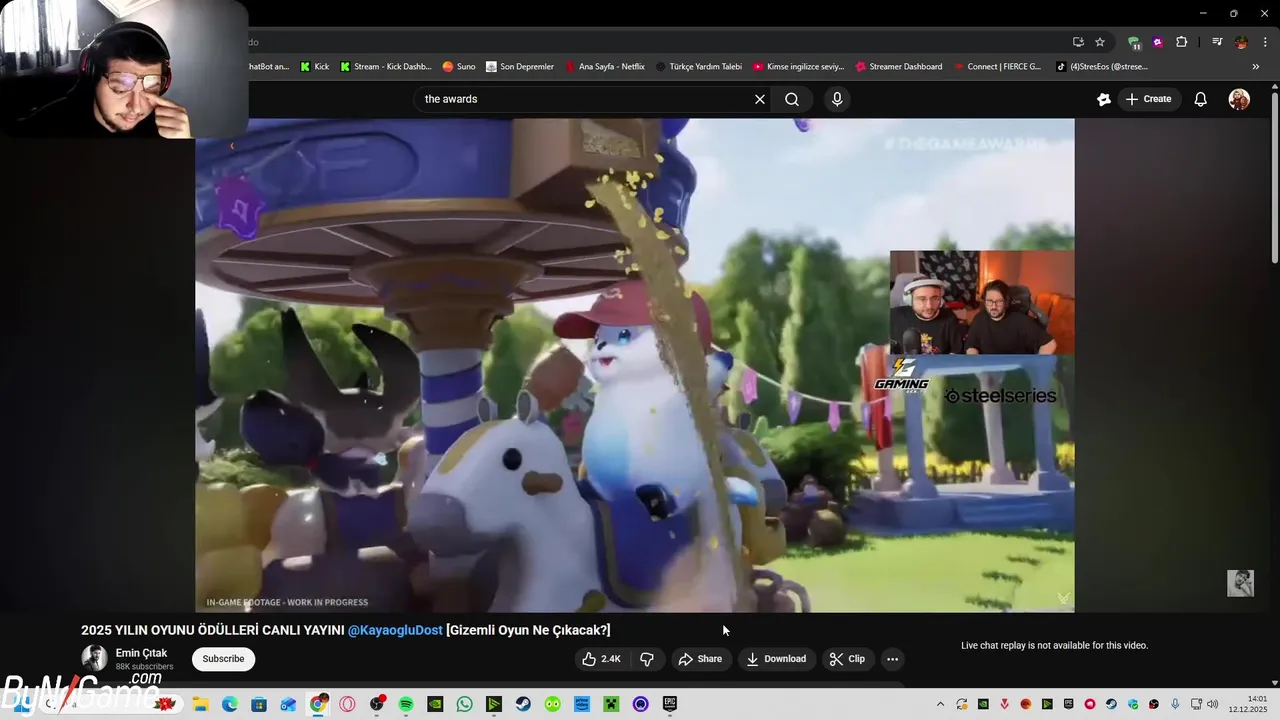This screenshot has width=1280, height=720.
Task: Open the purple extension icon in toolbar
Action: pyautogui.click(x=1158, y=42)
